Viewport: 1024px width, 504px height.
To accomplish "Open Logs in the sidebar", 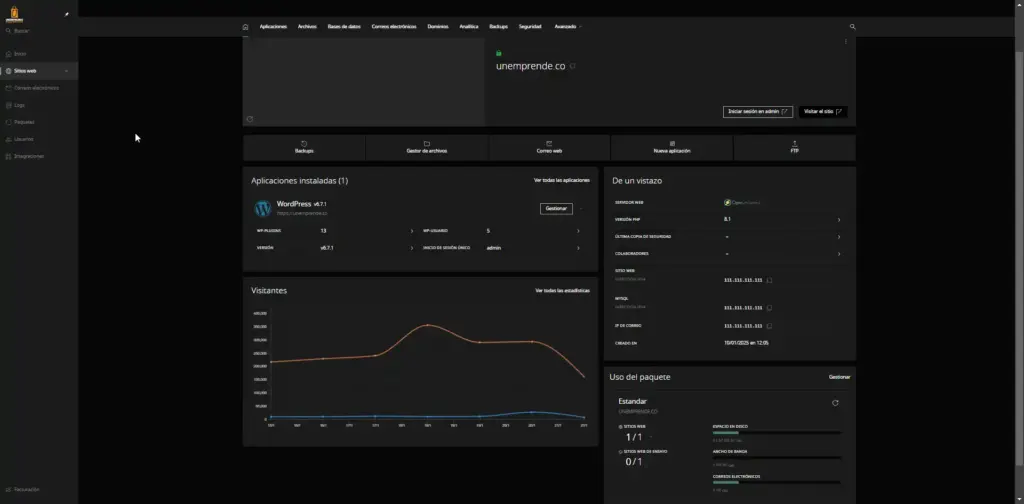I will point(39,104).
